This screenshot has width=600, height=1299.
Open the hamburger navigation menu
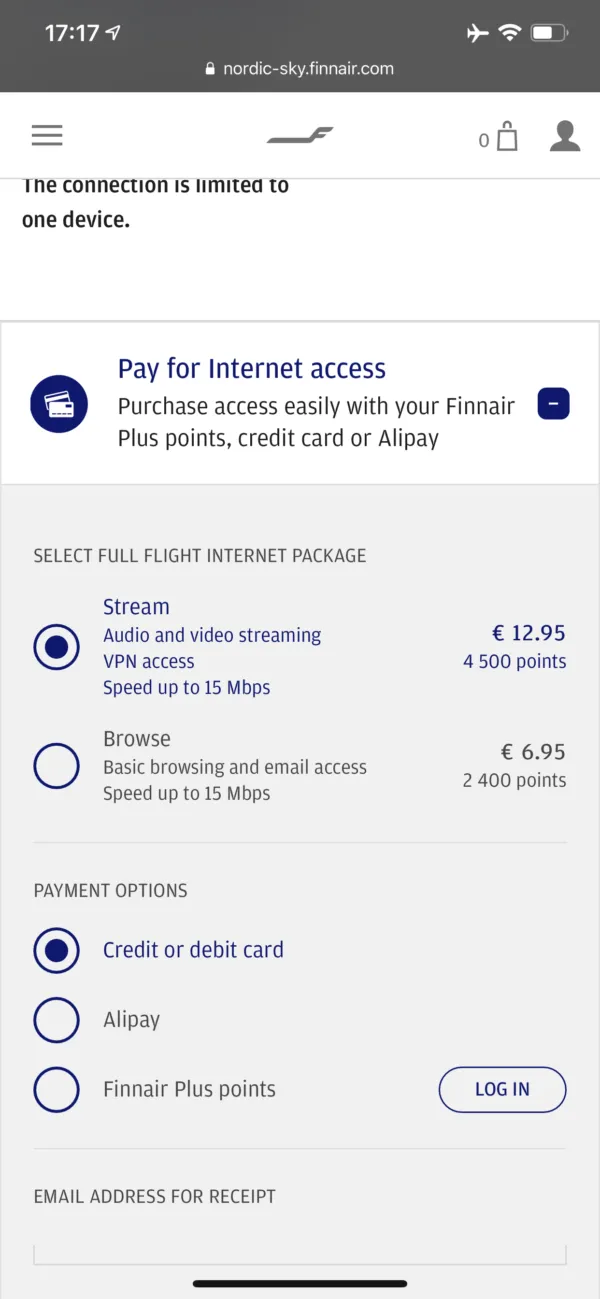pos(46,135)
